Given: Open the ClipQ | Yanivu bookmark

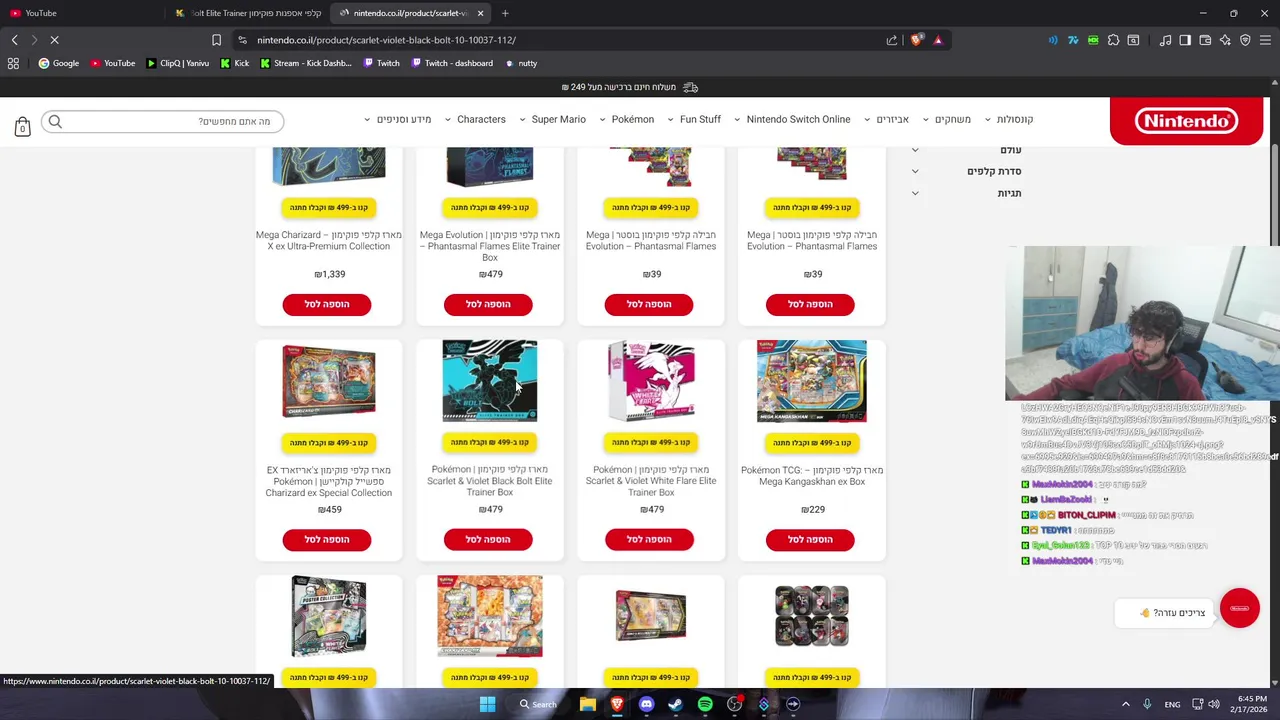Looking at the screenshot, I should [x=178, y=63].
